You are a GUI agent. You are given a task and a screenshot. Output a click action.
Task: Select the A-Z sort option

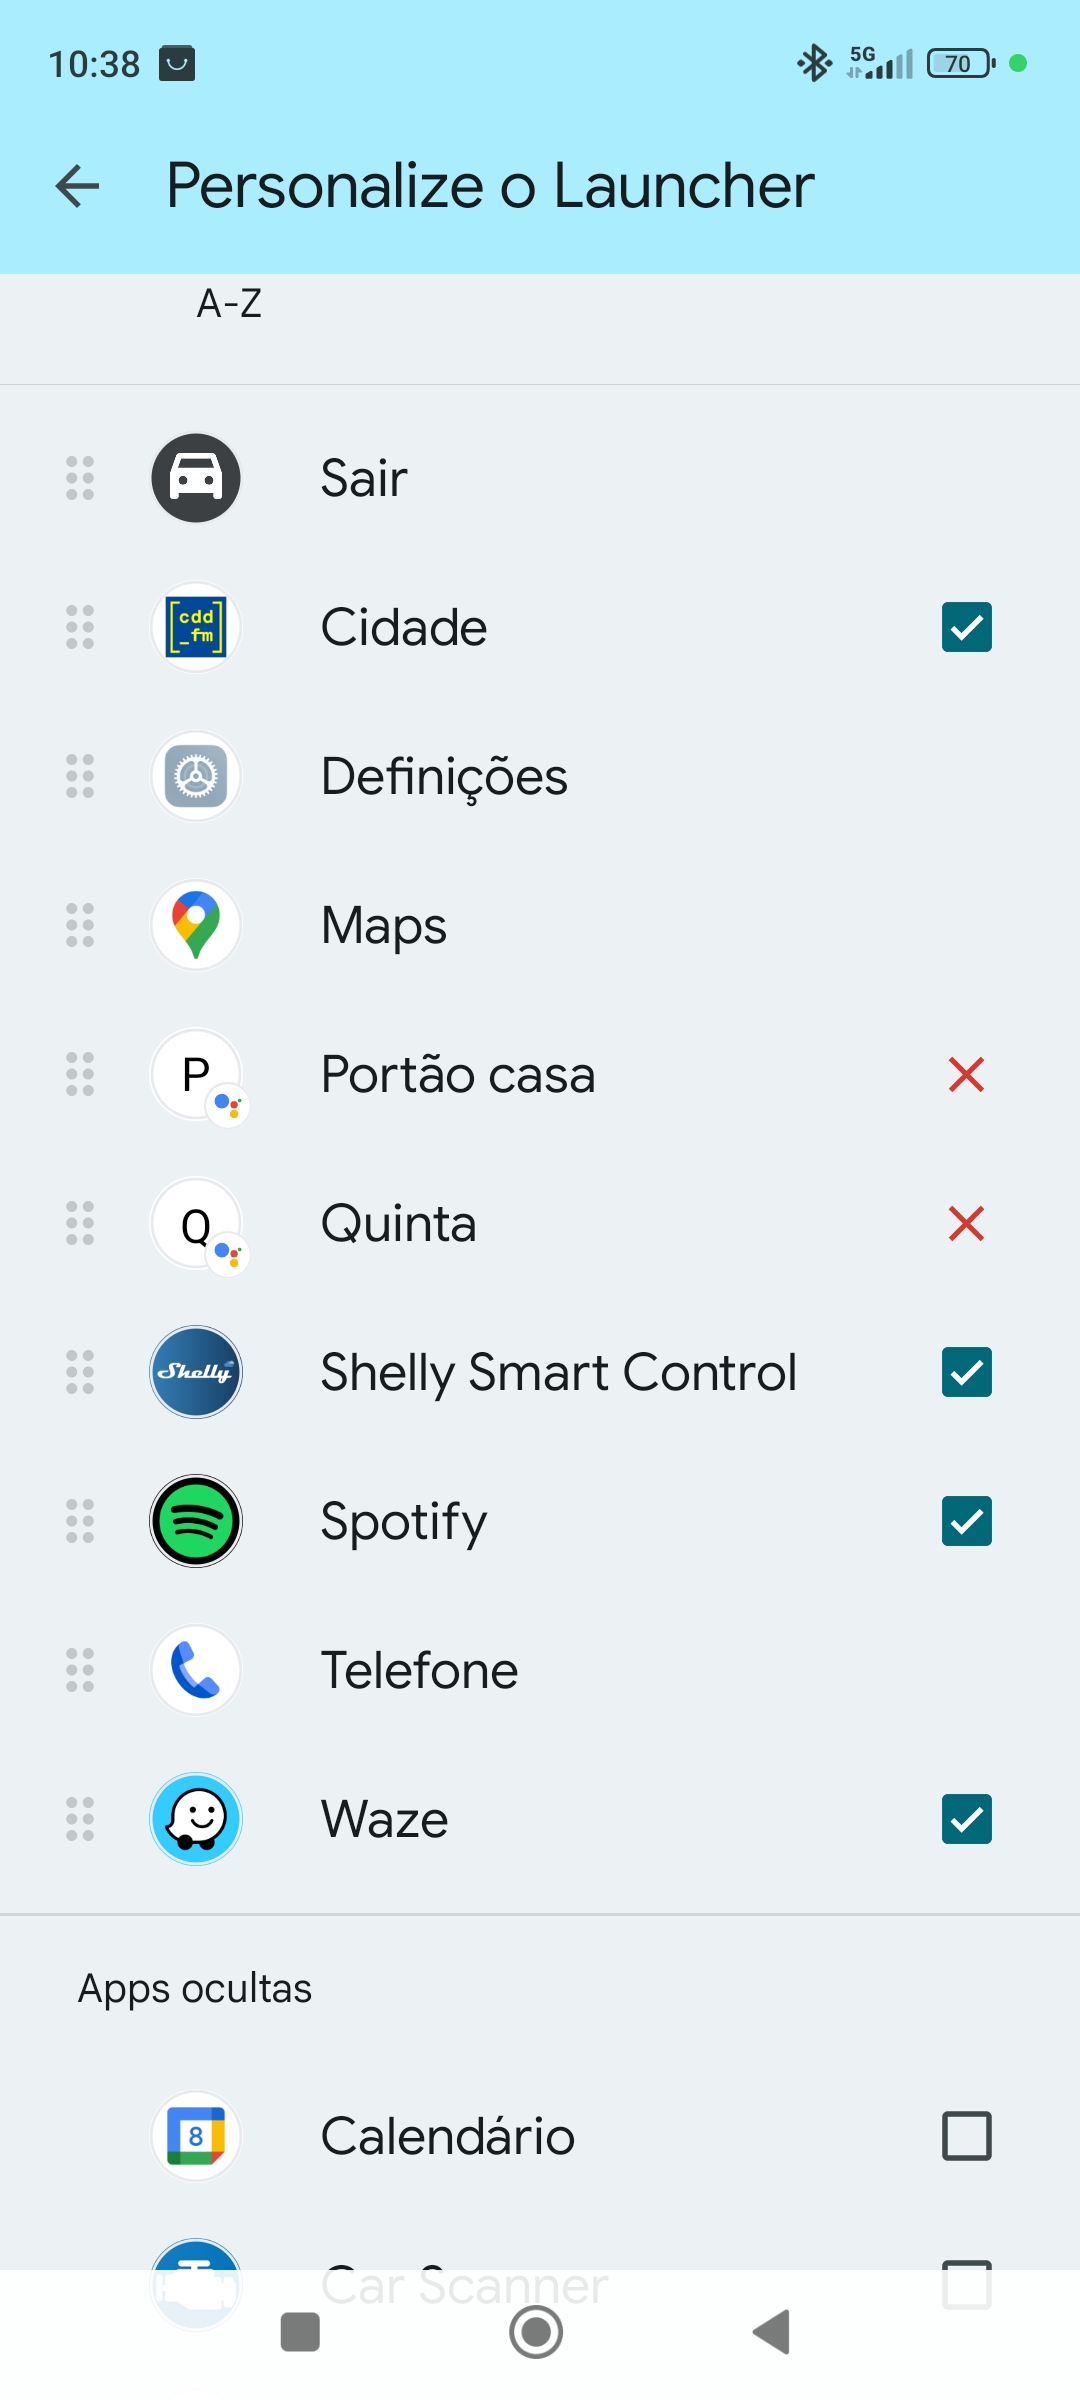pyautogui.click(x=229, y=303)
